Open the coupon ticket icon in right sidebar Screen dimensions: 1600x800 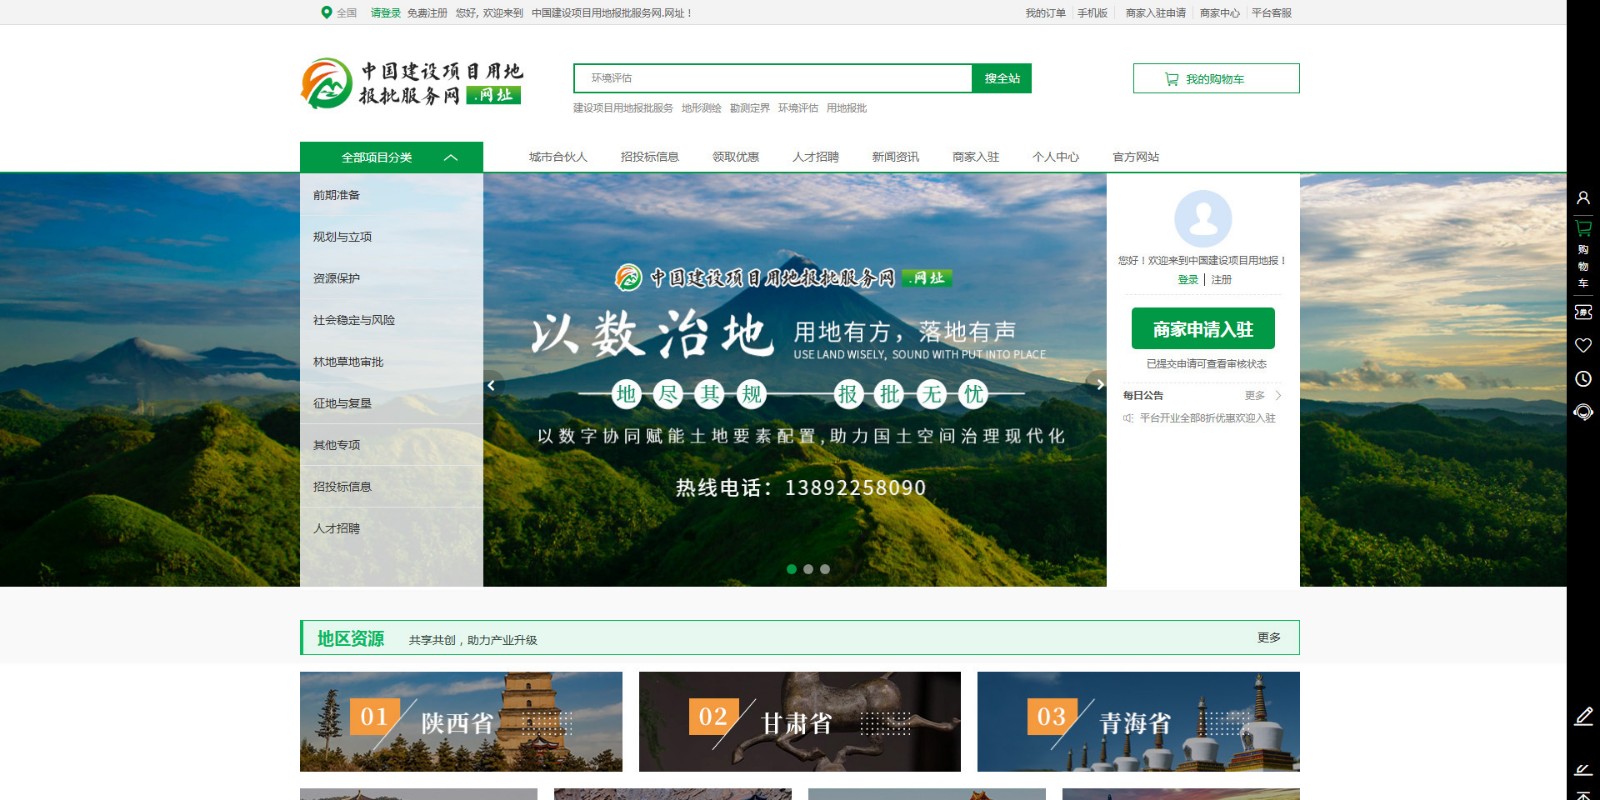(1583, 312)
